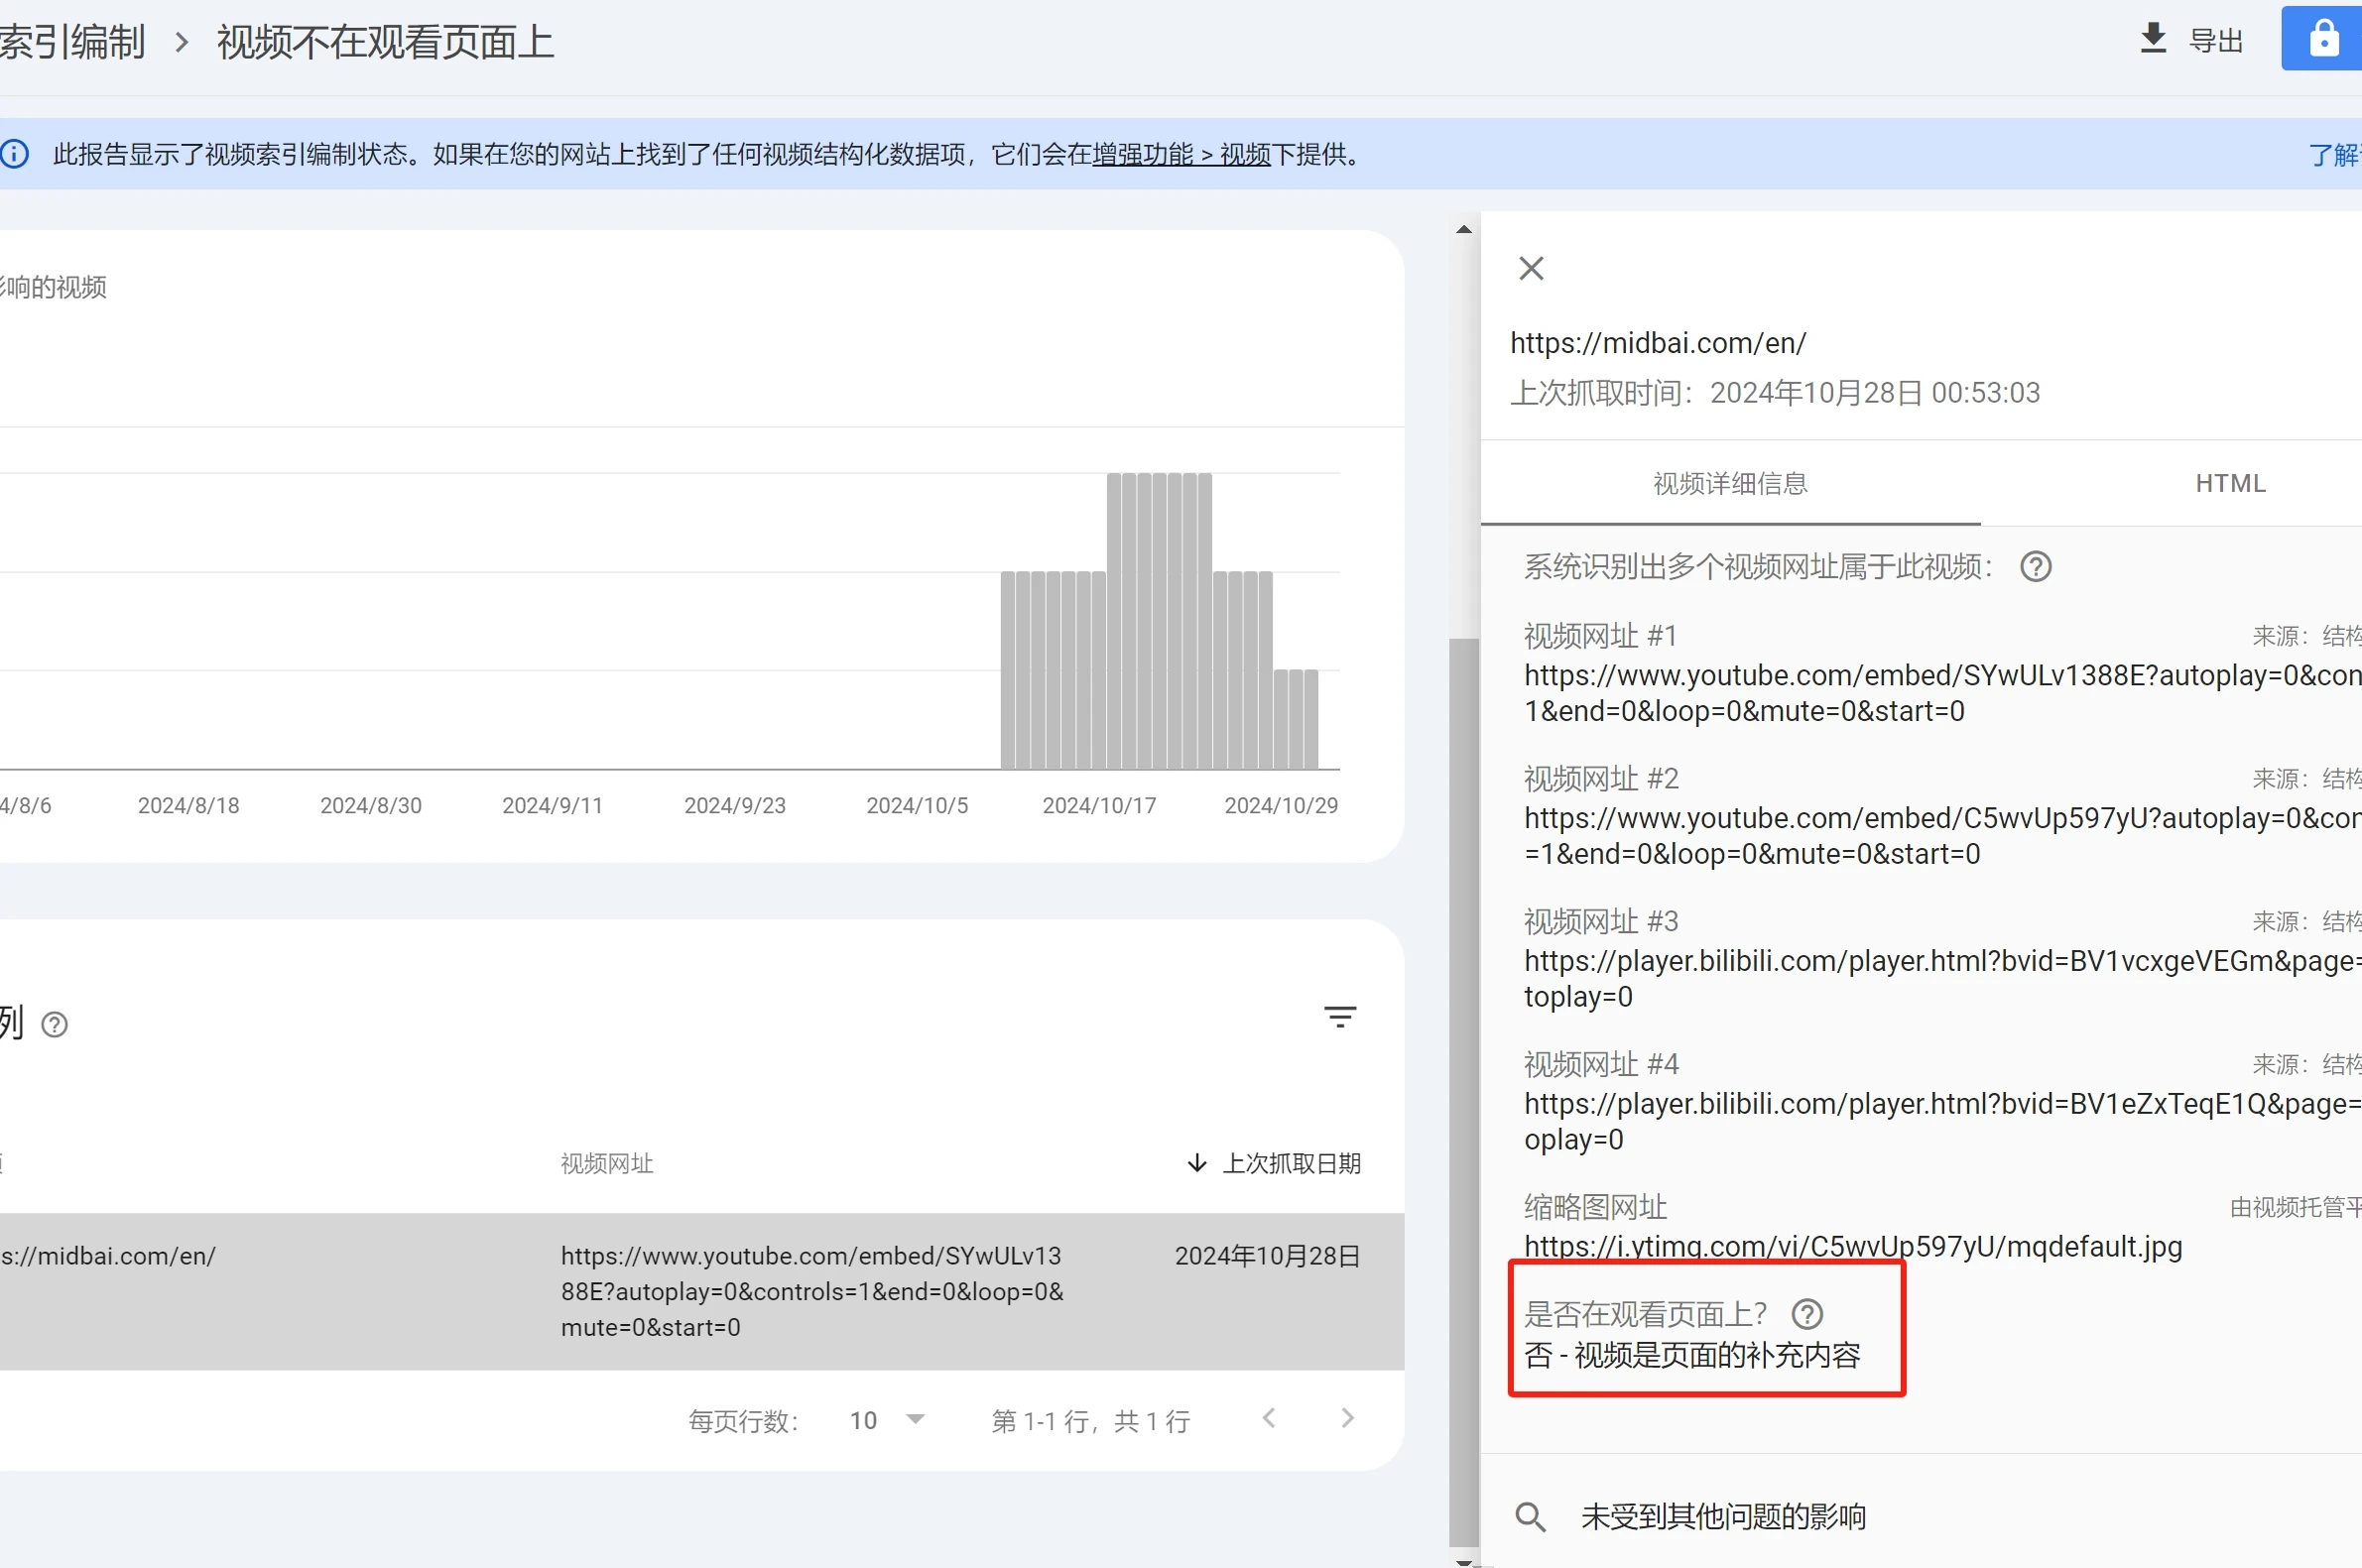Select the video details tab
Viewport: 2362px width, 1568px height.
pos(1730,484)
